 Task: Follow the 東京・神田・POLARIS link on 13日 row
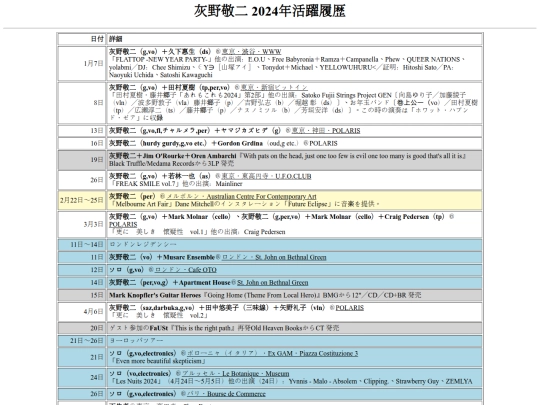326,131
